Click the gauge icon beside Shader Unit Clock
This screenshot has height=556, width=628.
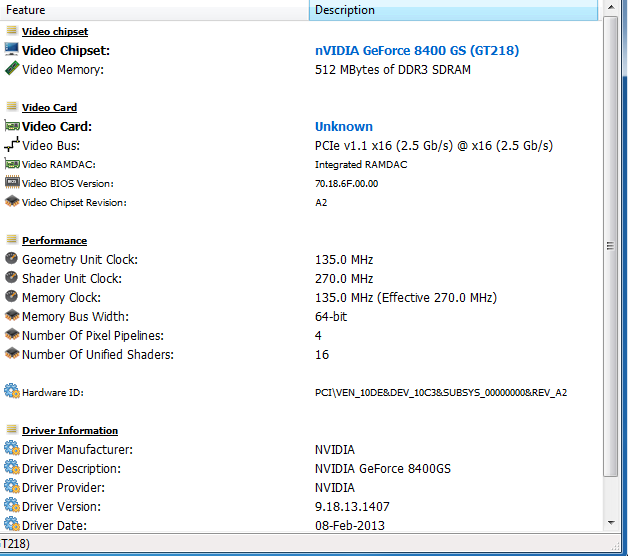pyautogui.click(x=12, y=277)
